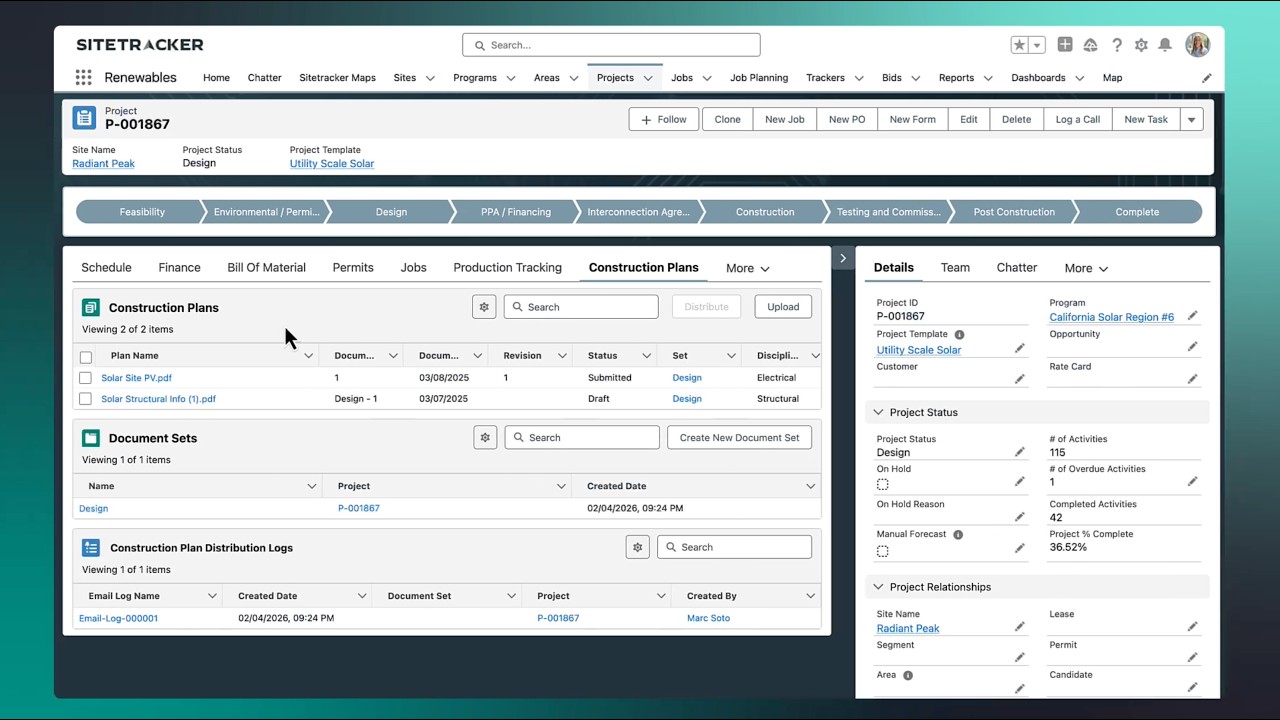
Task: Click the Construction Plans search box
Action: 581,307
